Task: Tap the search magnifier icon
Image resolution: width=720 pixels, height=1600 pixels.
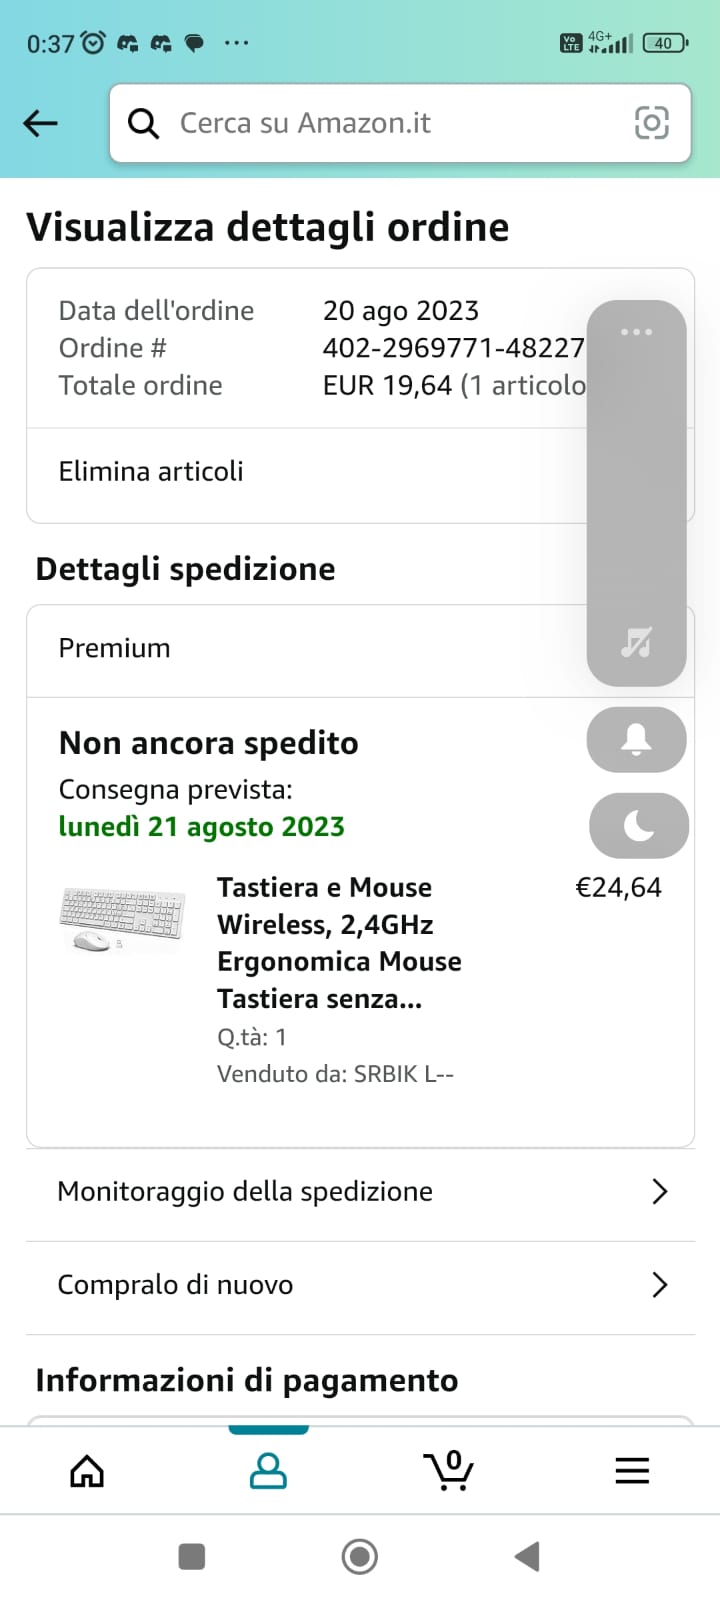Action: coord(144,123)
